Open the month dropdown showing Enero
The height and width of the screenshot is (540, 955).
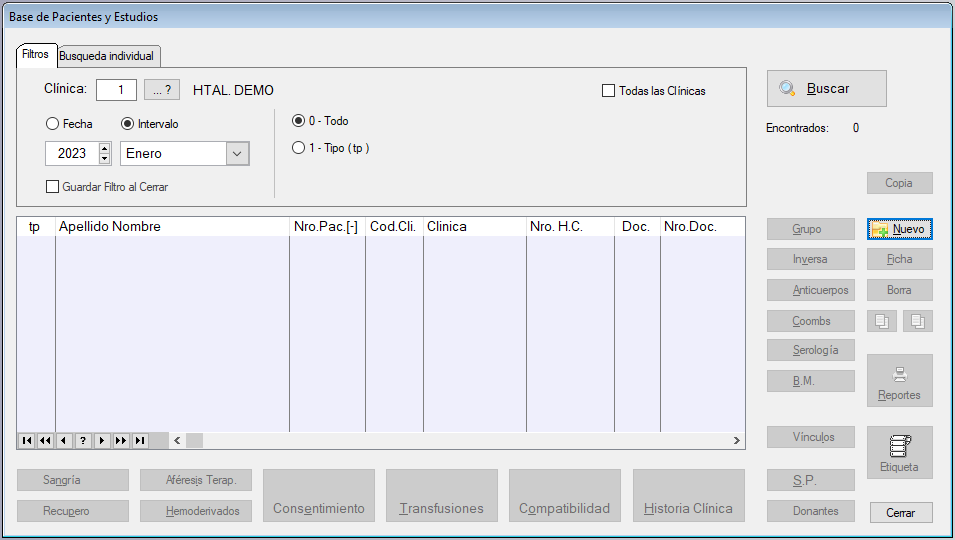(237, 154)
